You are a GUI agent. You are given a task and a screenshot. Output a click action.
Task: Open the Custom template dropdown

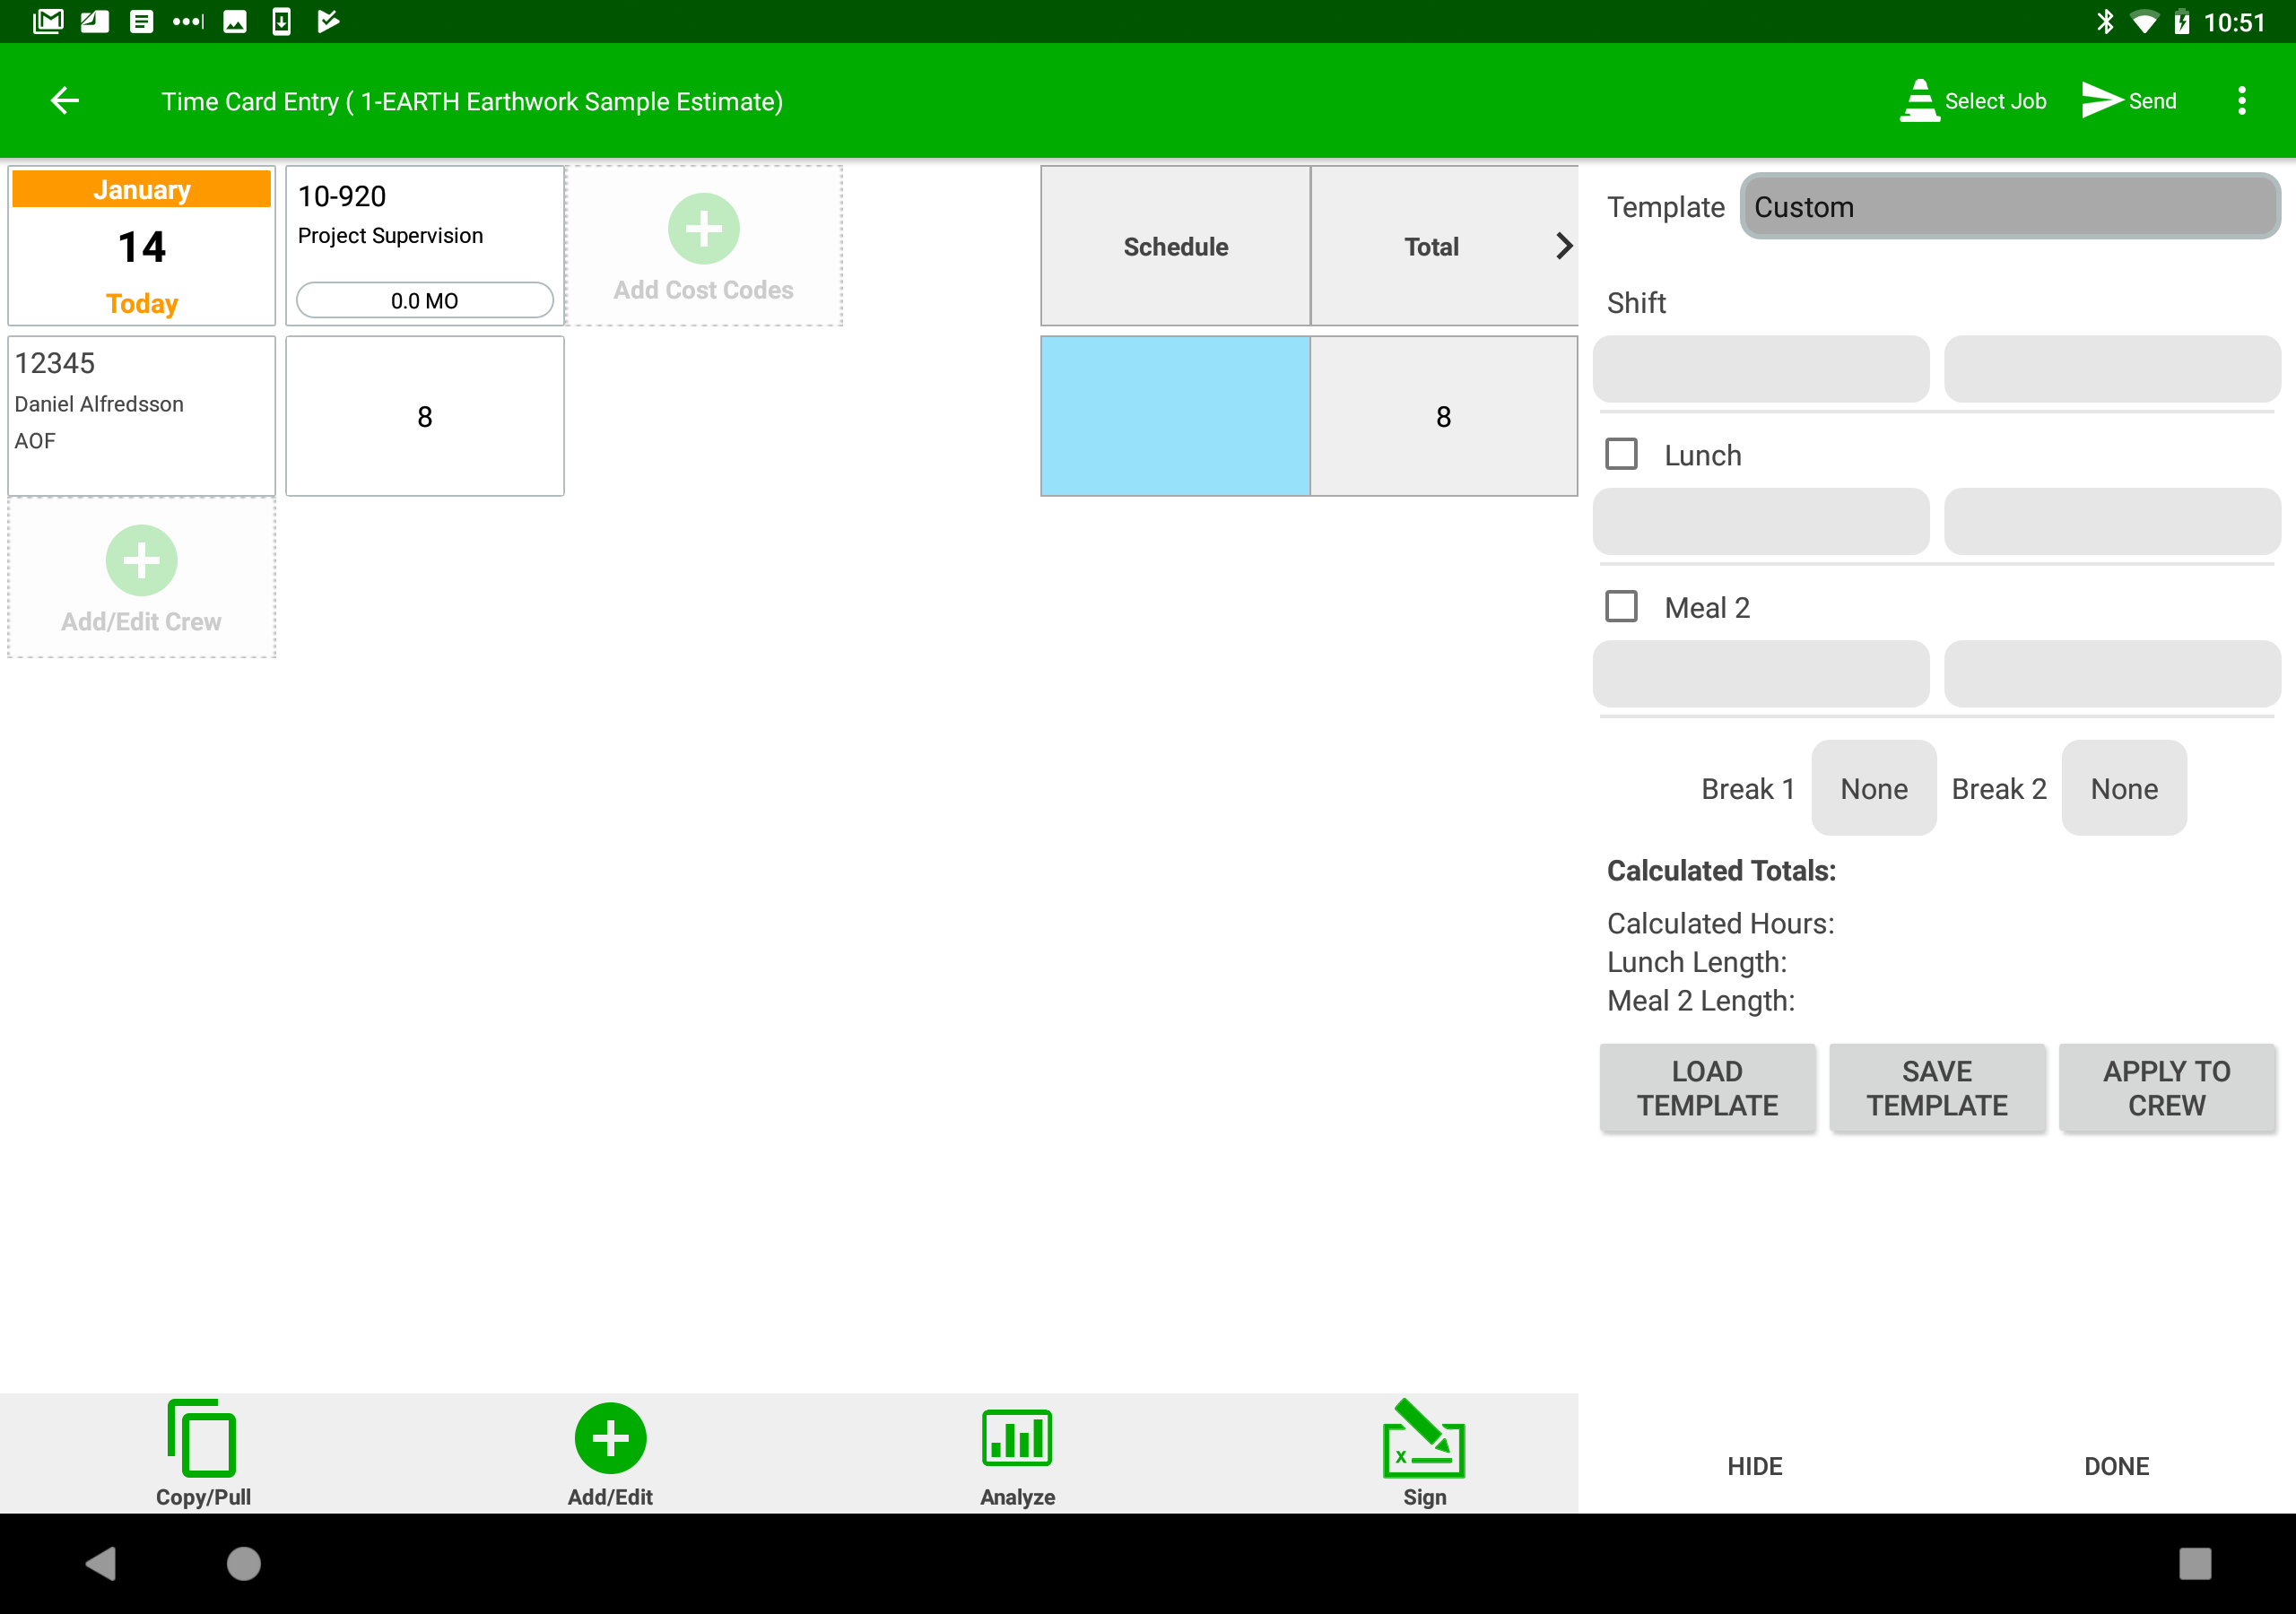2010,206
